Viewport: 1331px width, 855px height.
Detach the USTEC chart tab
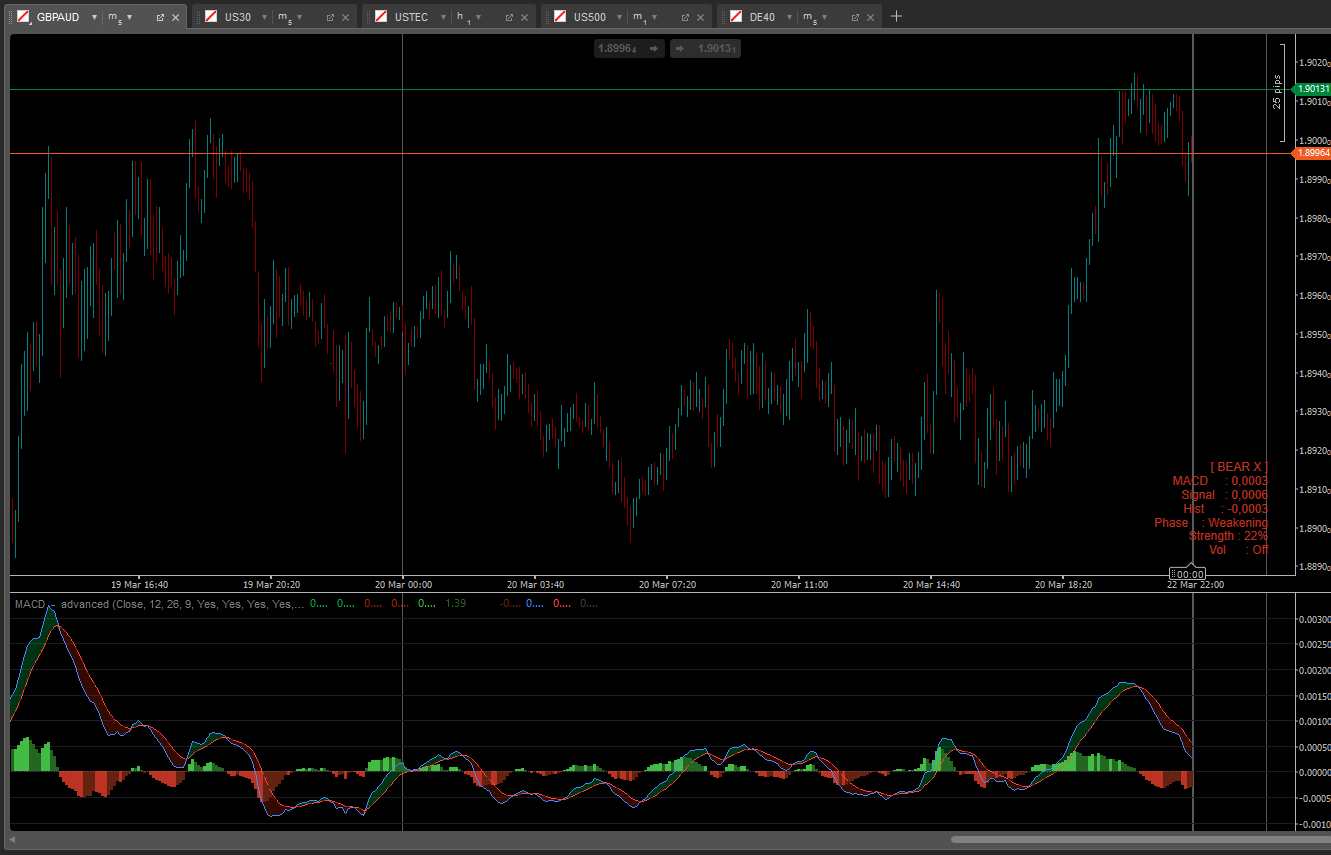click(x=508, y=17)
